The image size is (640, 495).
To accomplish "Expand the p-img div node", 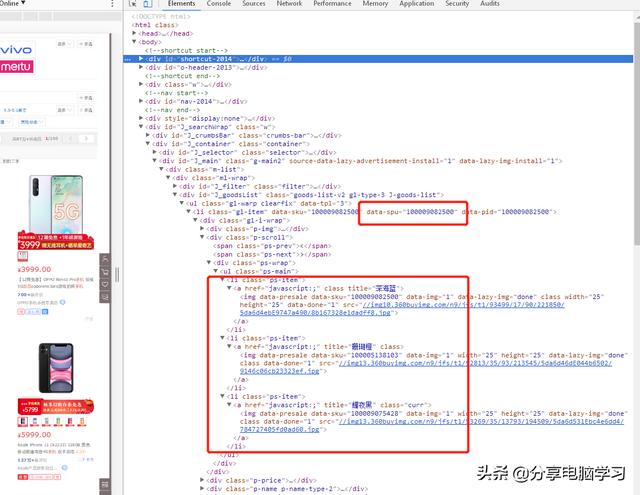I will click(202, 229).
